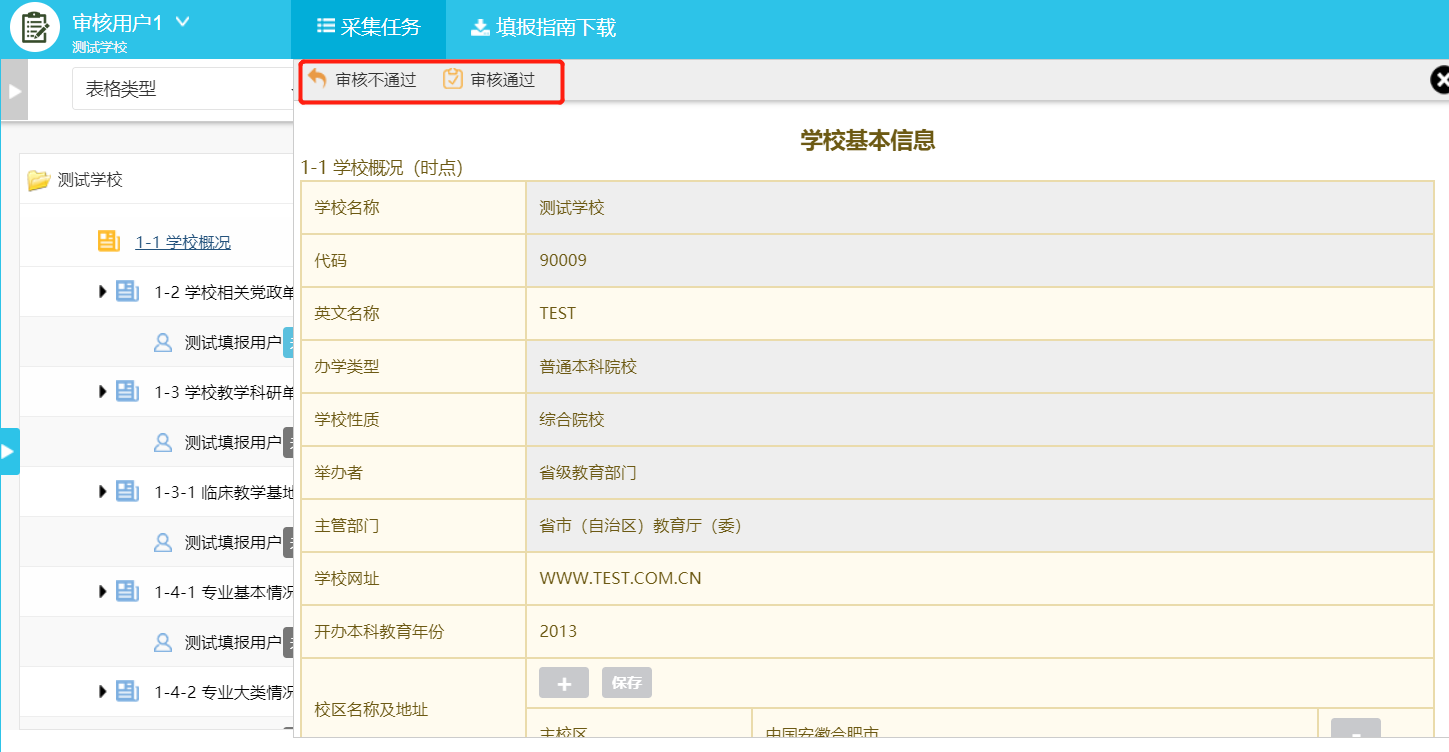Image resolution: width=1449 pixels, height=752 pixels.
Task: Click the document icon beside 1-3-1 临床教学基地
Action: (x=127, y=491)
